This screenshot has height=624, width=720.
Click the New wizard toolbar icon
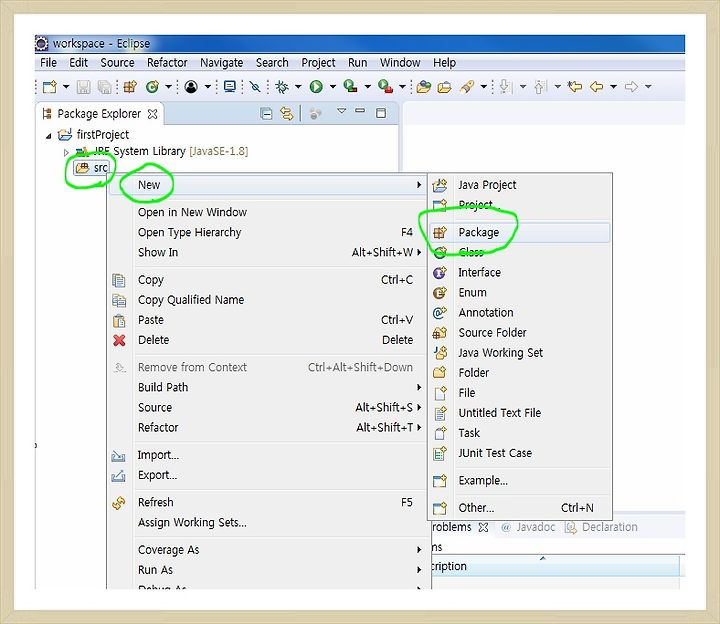click(50, 87)
